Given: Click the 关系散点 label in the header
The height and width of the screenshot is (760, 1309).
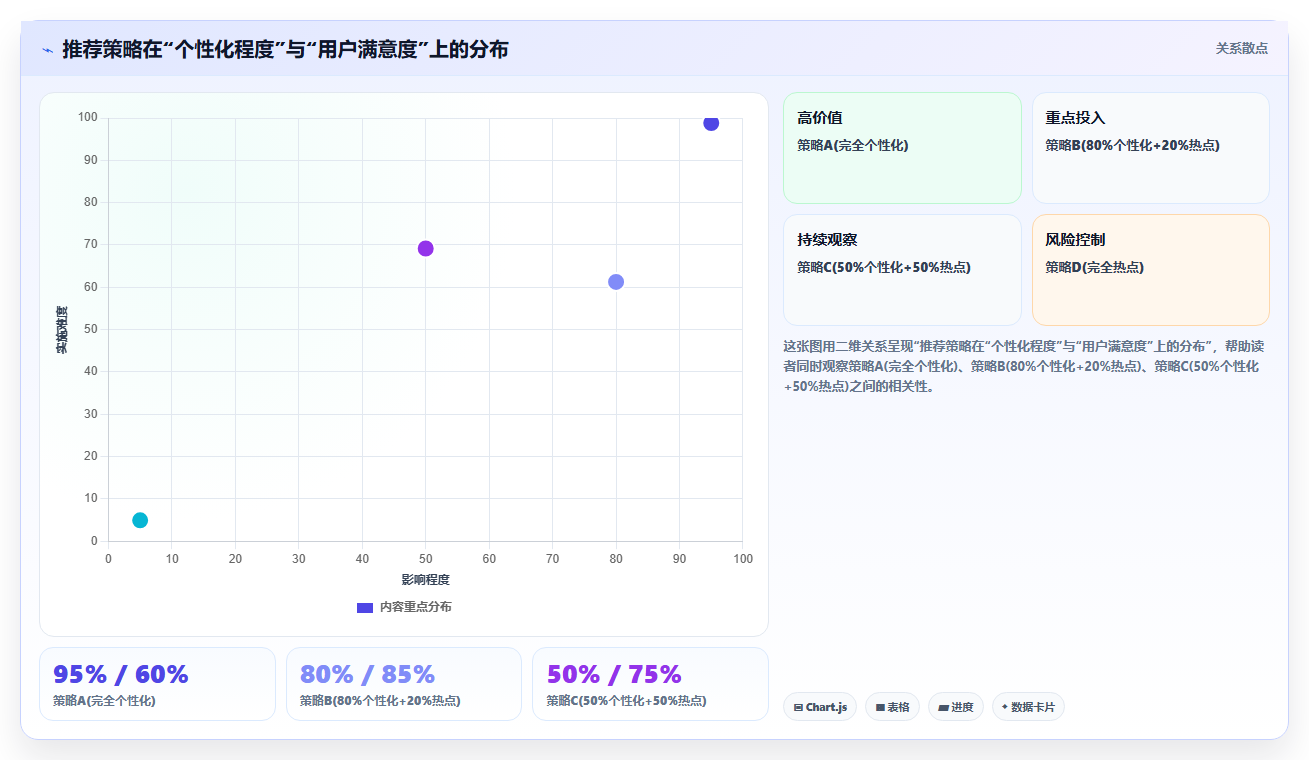Looking at the screenshot, I should (1242, 48).
